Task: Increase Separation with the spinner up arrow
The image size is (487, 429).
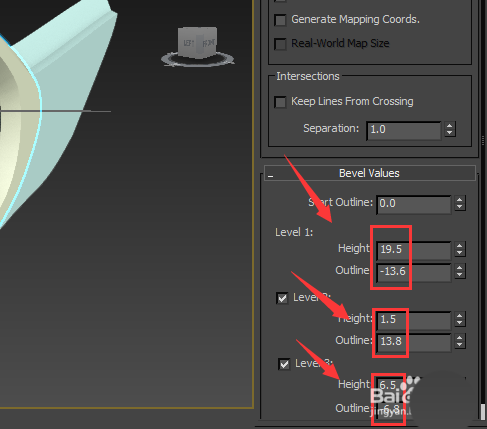Action: (450, 126)
